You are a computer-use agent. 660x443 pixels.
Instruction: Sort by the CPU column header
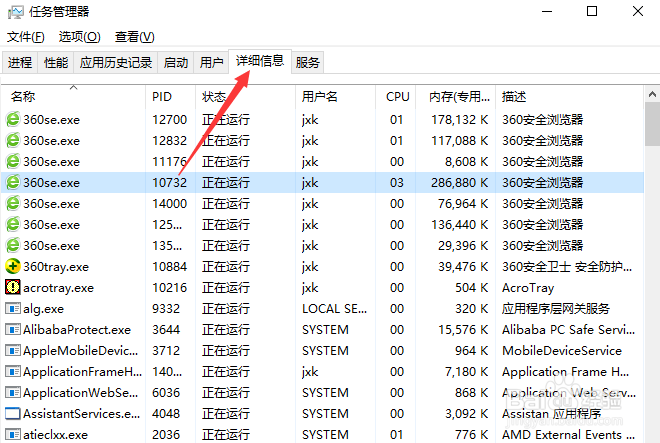tap(396, 96)
